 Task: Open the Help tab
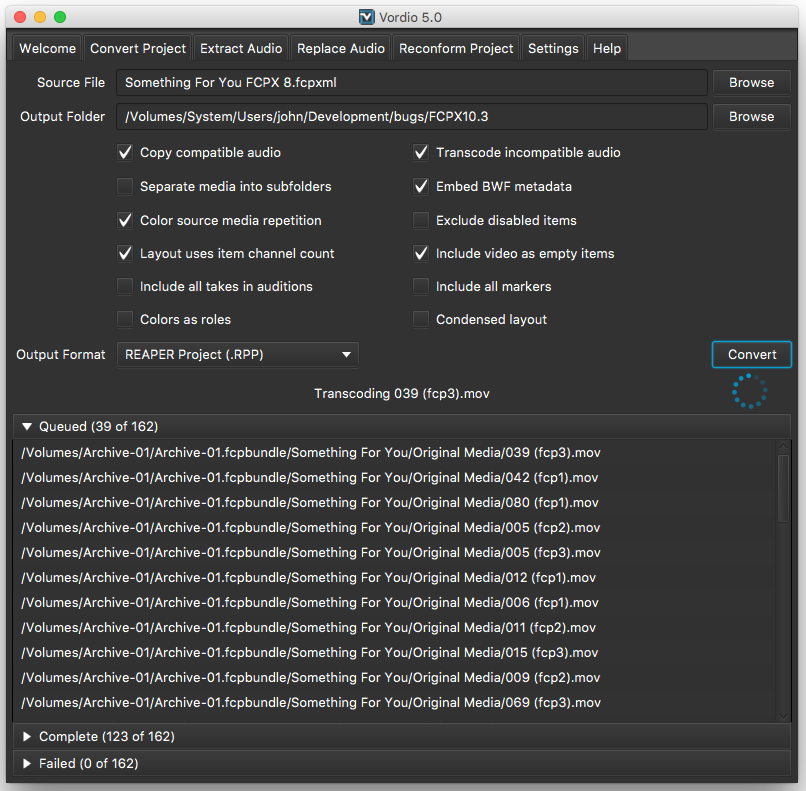point(607,48)
